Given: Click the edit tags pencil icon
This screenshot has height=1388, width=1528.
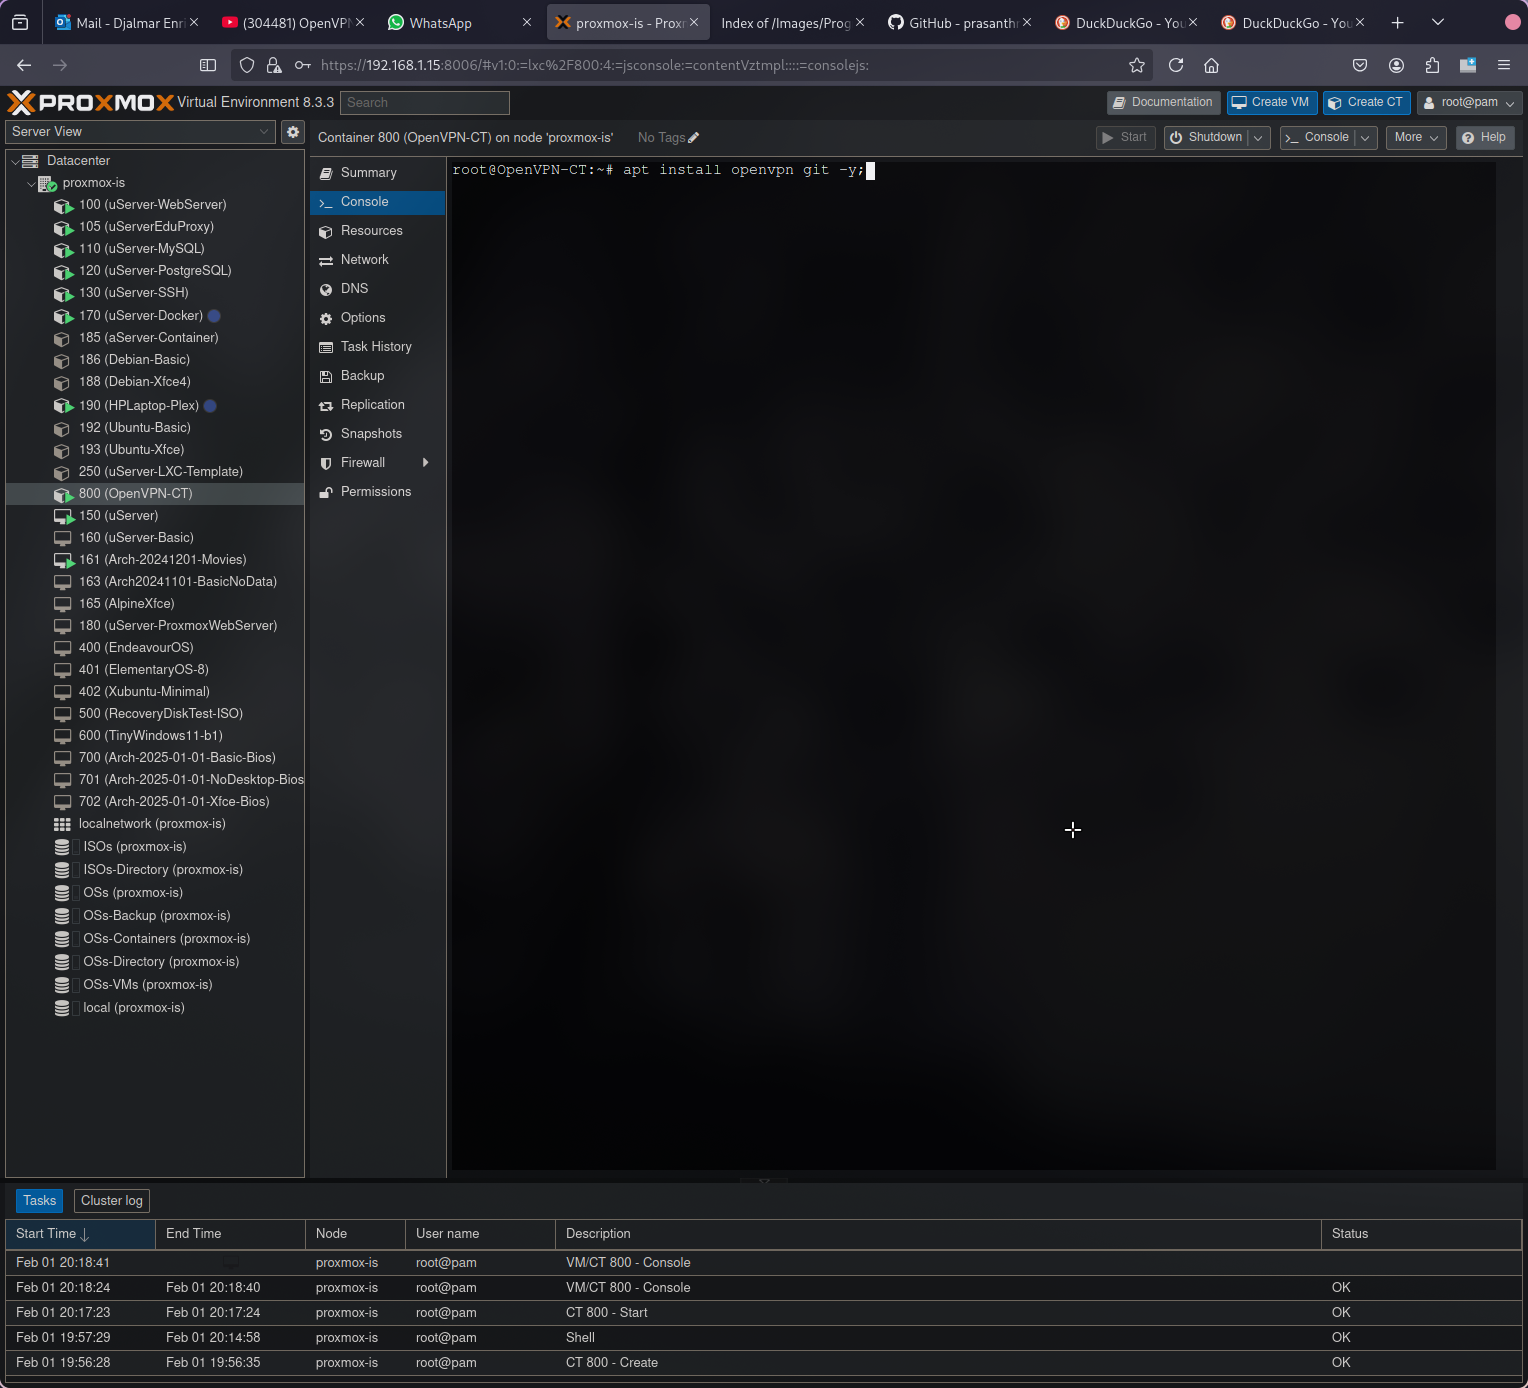Looking at the screenshot, I should (x=694, y=138).
